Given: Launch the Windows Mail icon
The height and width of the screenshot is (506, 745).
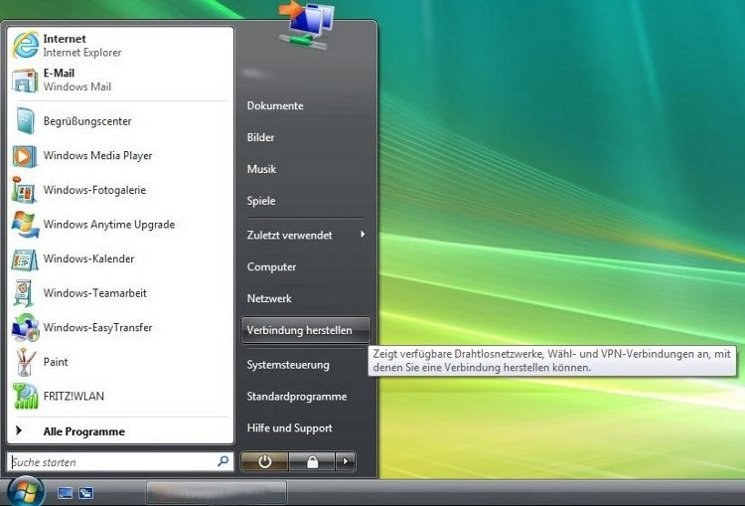Looking at the screenshot, I should pos(25,80).
